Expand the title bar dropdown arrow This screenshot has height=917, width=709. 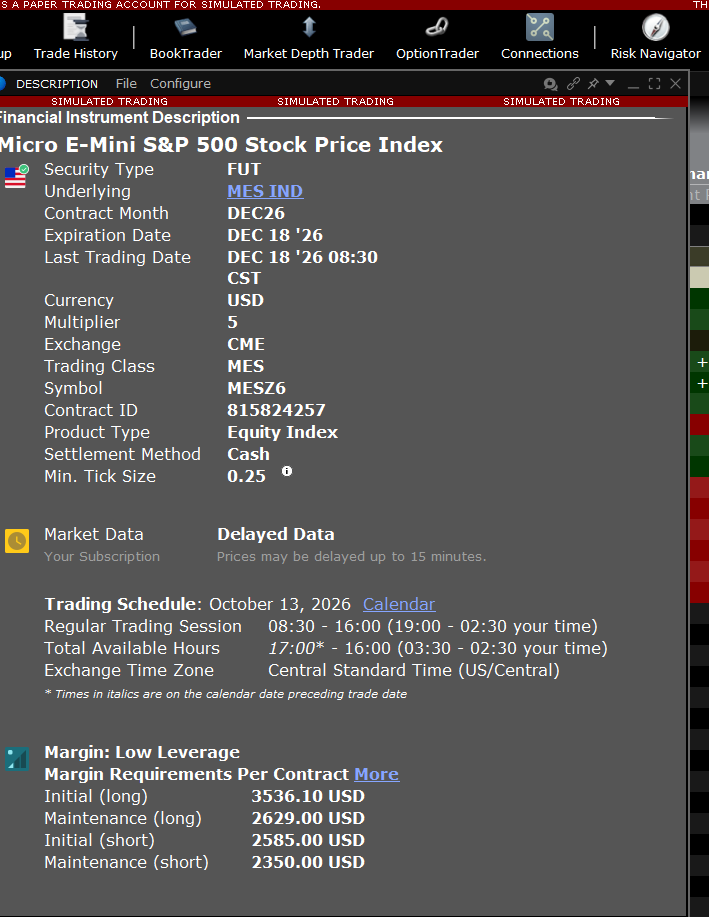[x=610, y=83]
